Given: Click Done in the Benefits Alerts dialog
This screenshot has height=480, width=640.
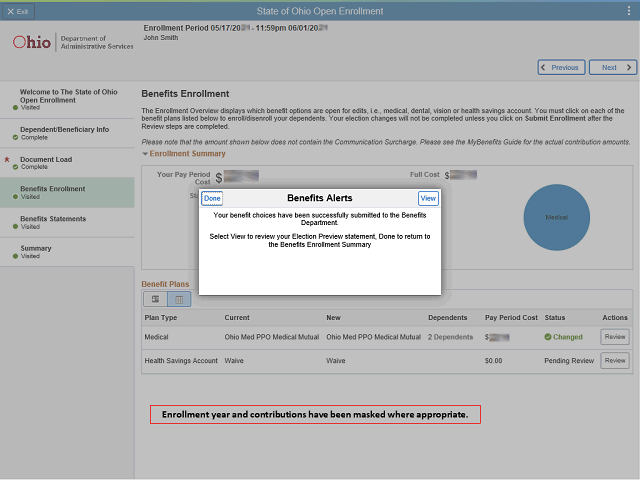Looking at the screenshot, I should pos(212,198).
